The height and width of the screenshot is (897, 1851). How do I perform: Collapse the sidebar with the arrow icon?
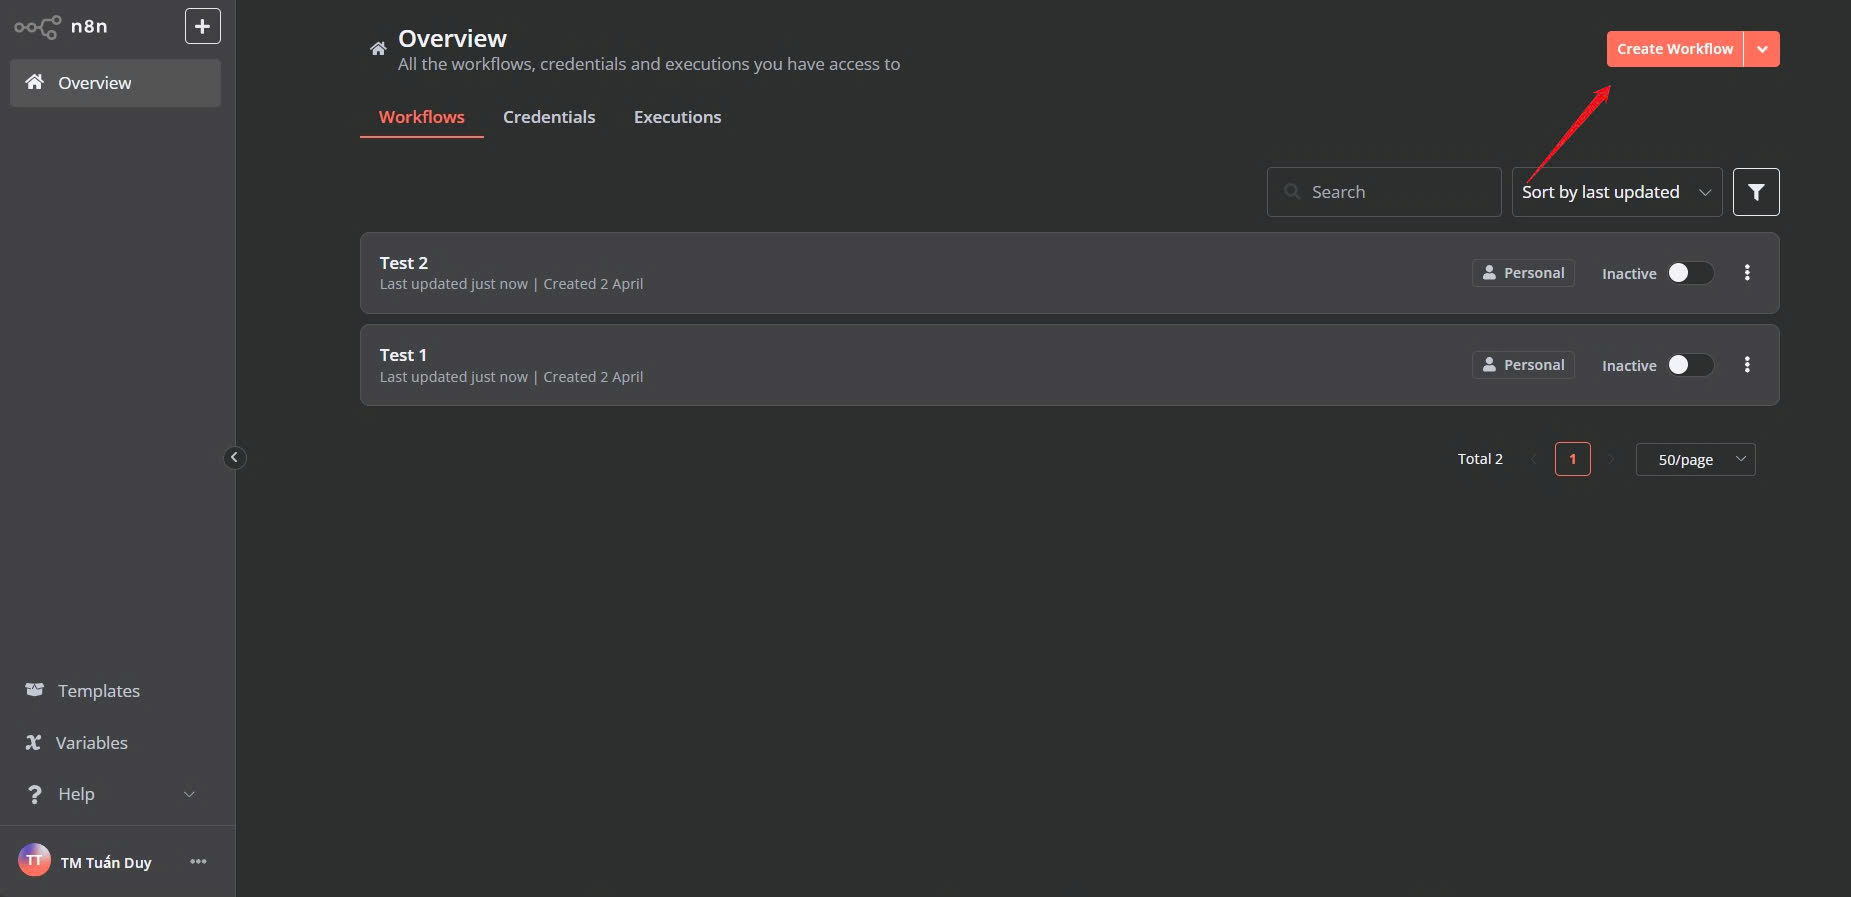click(234, 457)
